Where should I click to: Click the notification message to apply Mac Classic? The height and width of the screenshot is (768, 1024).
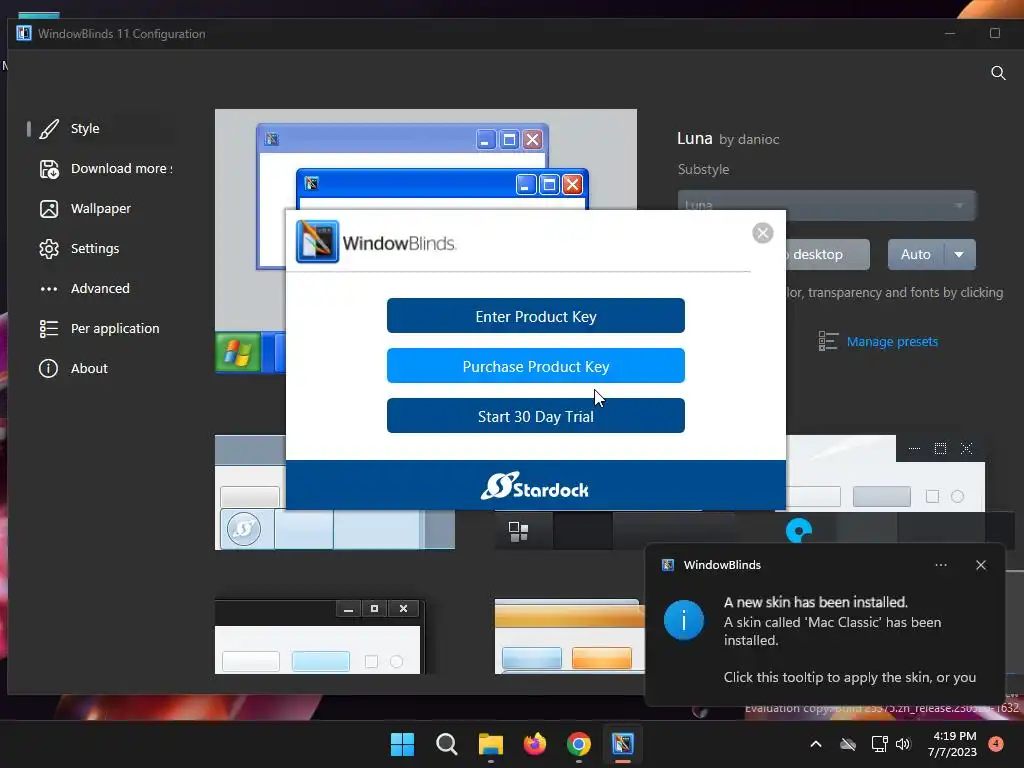(x=850, y=640)
